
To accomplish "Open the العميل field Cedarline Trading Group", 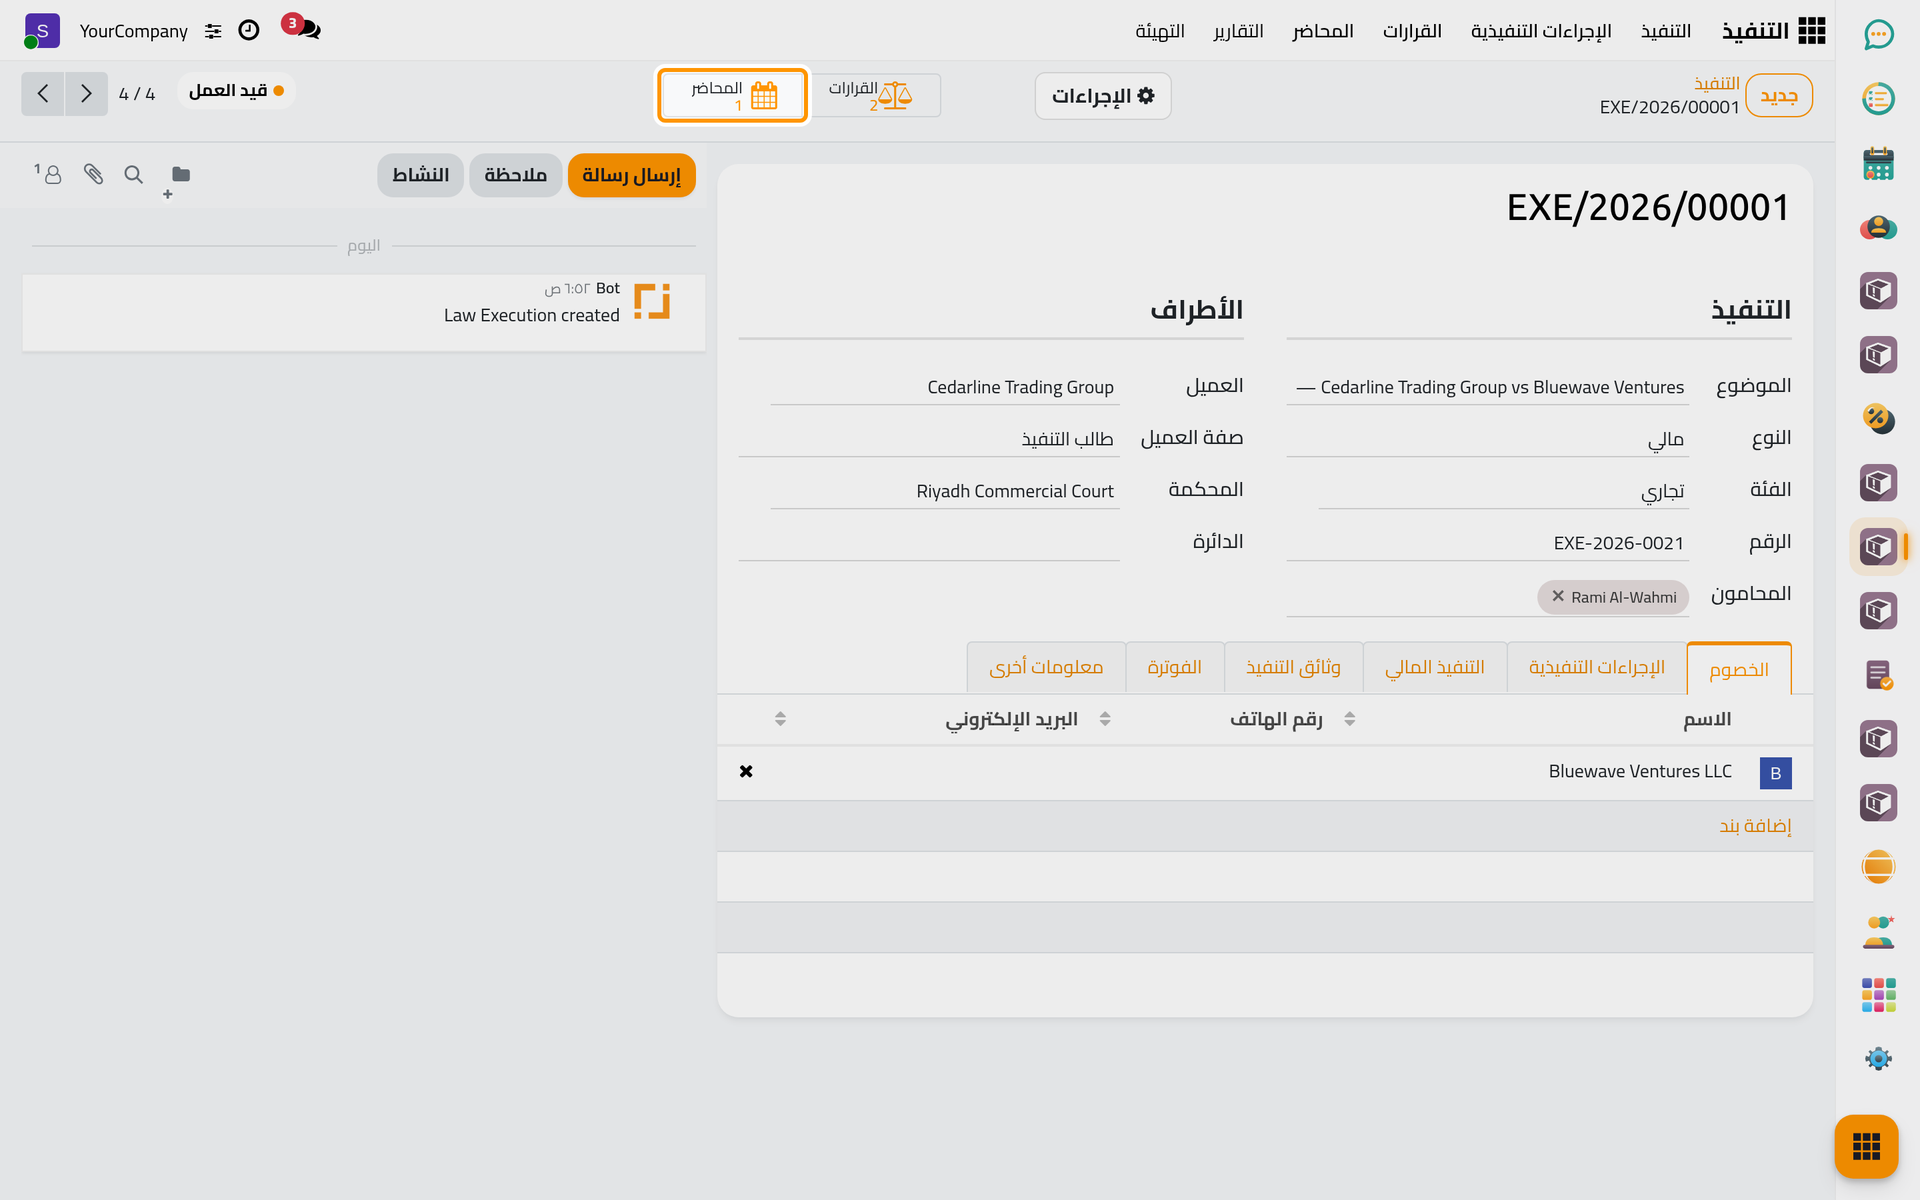I will [x=944, y=387].
